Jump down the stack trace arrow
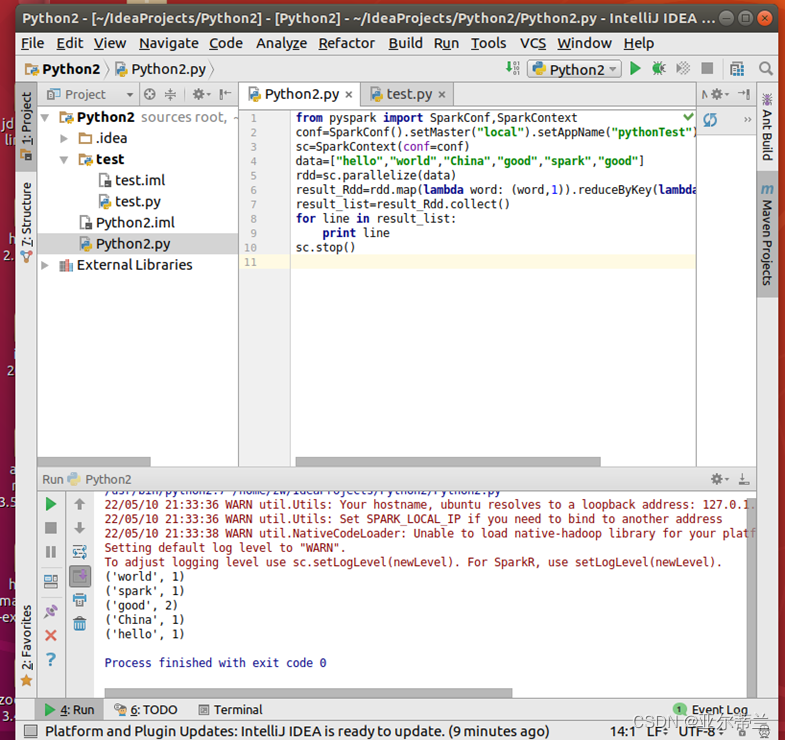785x740 pixels. point(80,528)
